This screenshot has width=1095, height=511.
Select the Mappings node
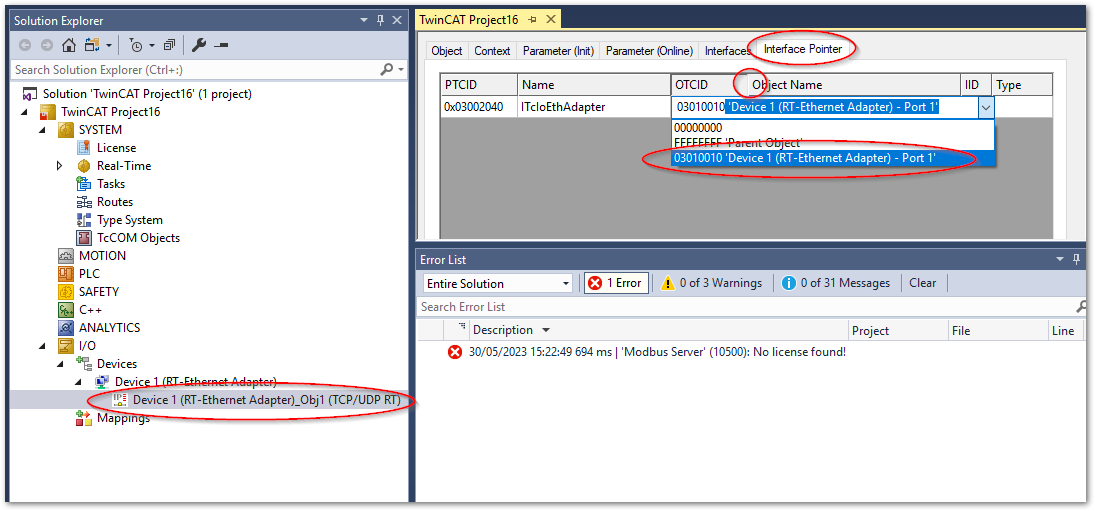(123, 418)
